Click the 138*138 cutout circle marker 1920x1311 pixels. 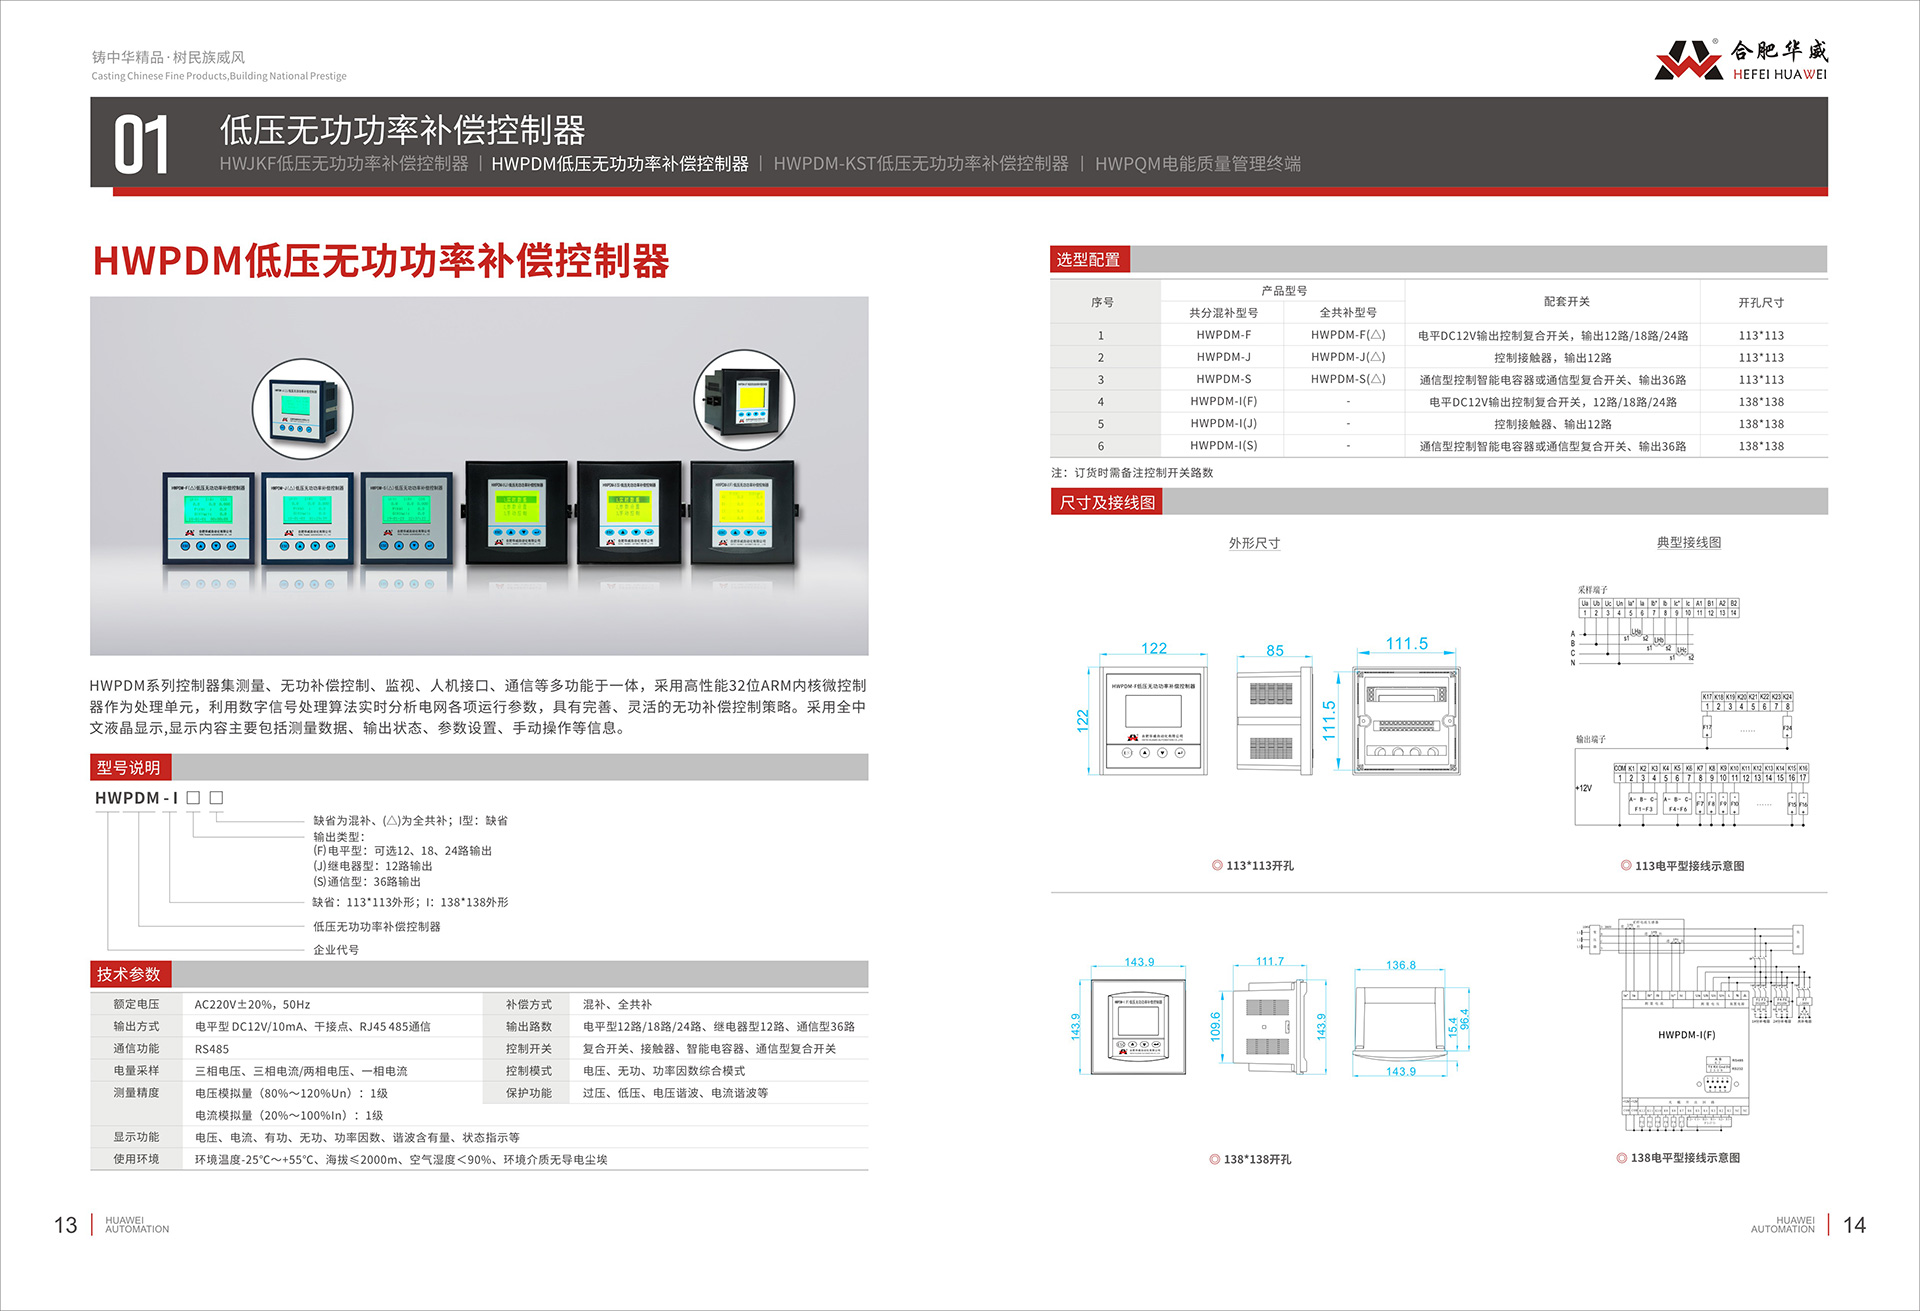[x=1215, y=1160]
